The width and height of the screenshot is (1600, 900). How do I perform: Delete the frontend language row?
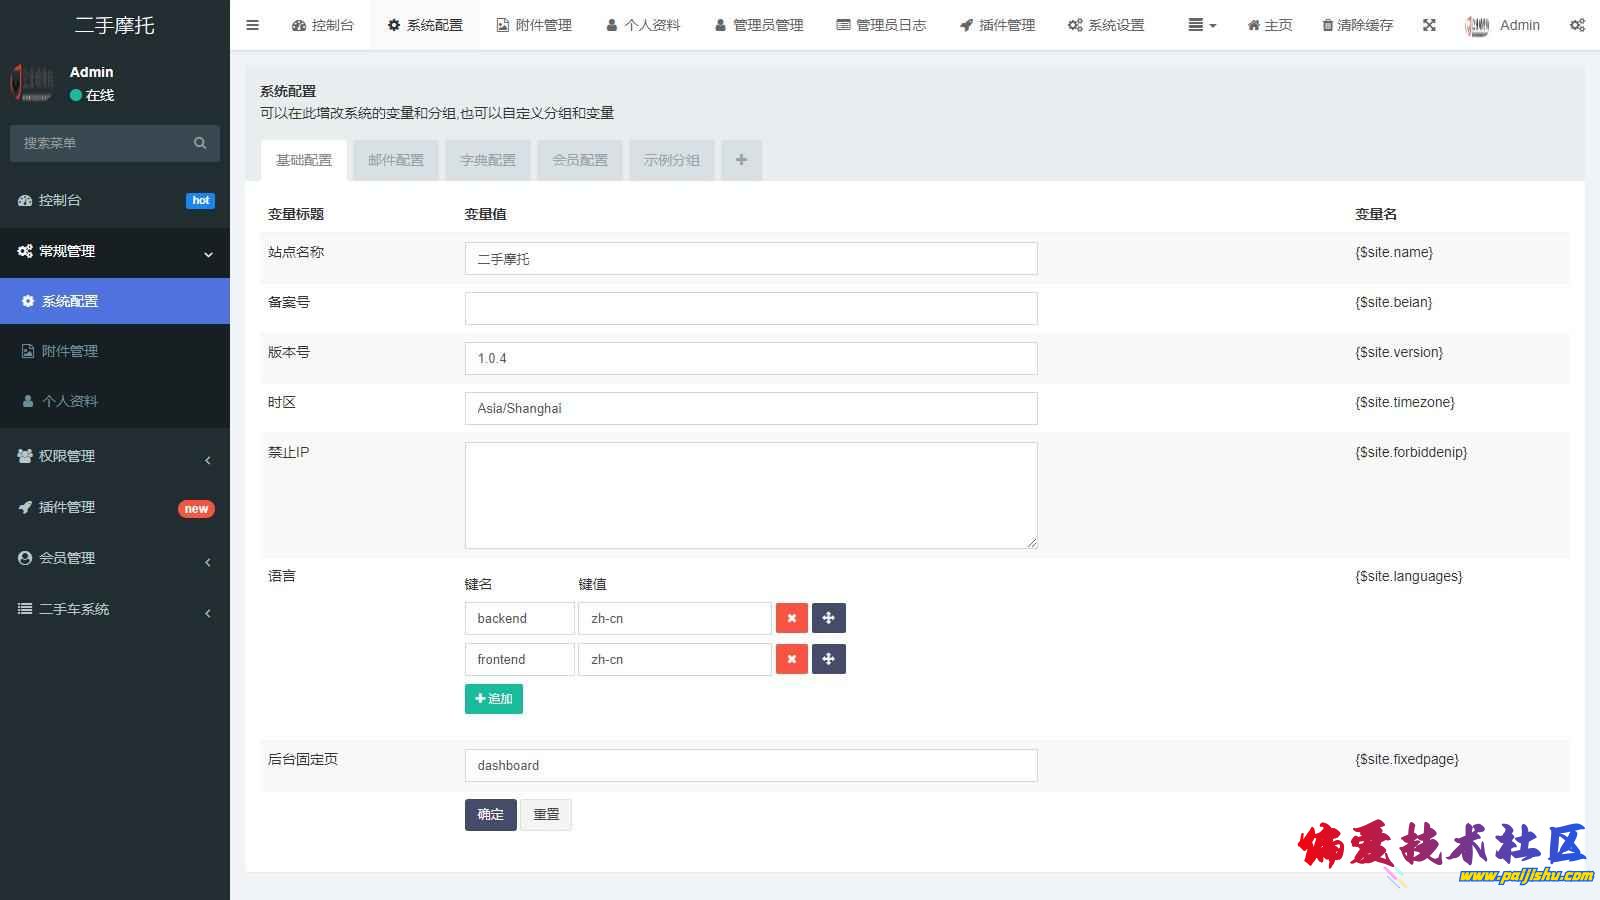point(791,659)
